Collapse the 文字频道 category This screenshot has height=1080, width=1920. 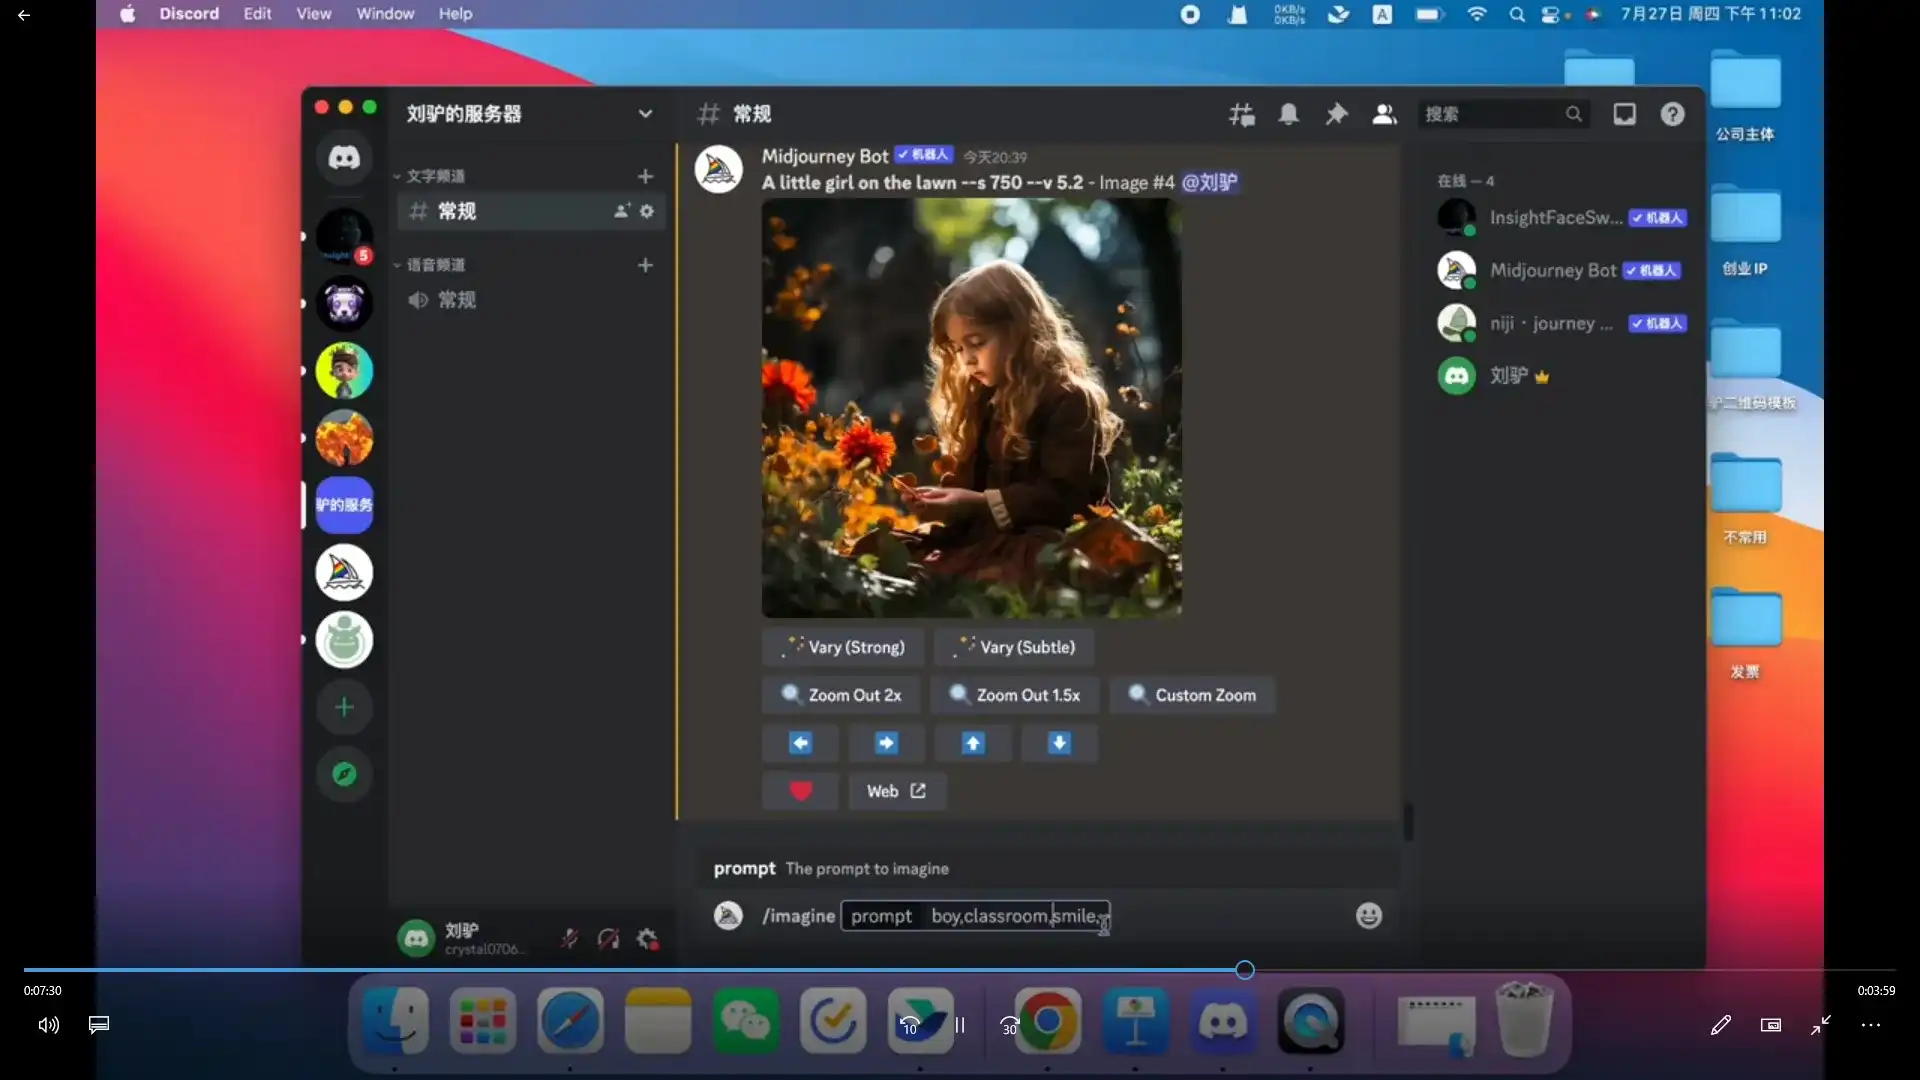point(432,175)
